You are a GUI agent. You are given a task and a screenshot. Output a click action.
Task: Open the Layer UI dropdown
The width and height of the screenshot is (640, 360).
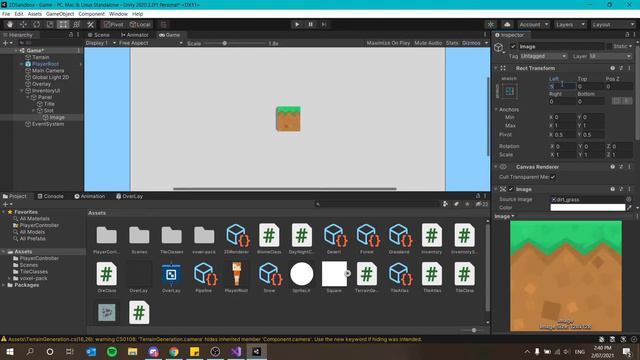[x=610, y=56]
